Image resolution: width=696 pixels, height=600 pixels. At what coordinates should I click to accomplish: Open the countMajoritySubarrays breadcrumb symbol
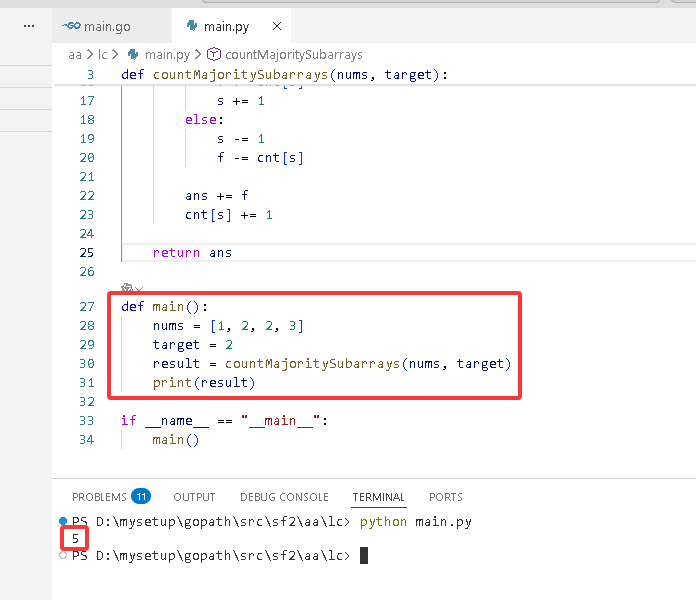pyautogui.click(x=294, y=55)
